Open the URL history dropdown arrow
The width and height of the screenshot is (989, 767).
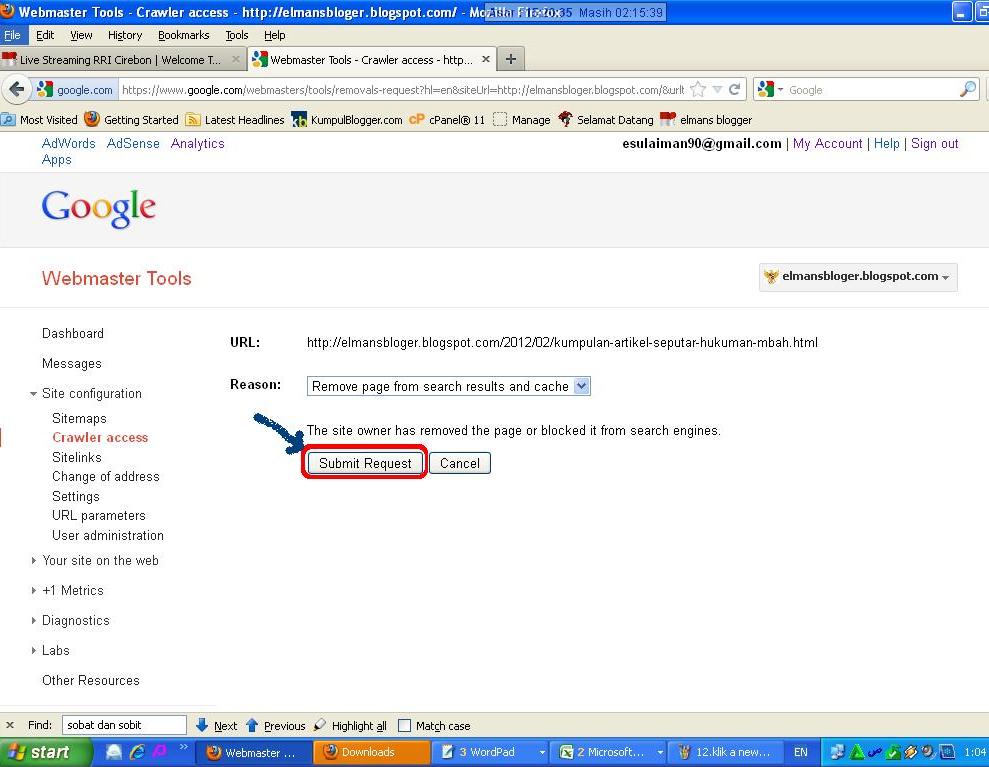717,90
